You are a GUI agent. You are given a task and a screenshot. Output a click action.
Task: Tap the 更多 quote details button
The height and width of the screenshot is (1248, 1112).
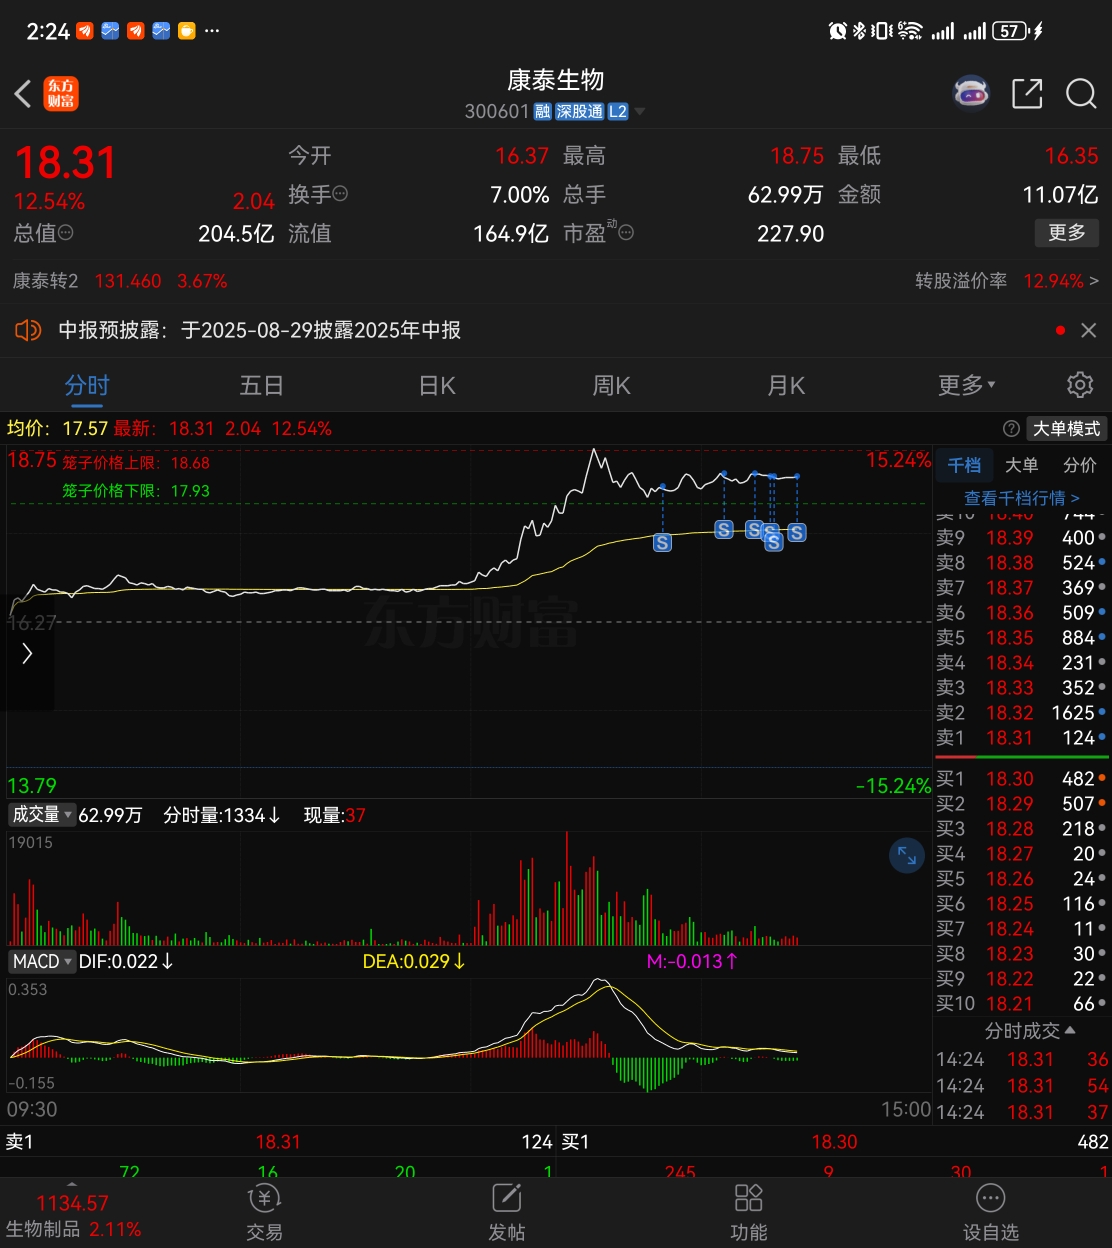(x=1067, y=232)
